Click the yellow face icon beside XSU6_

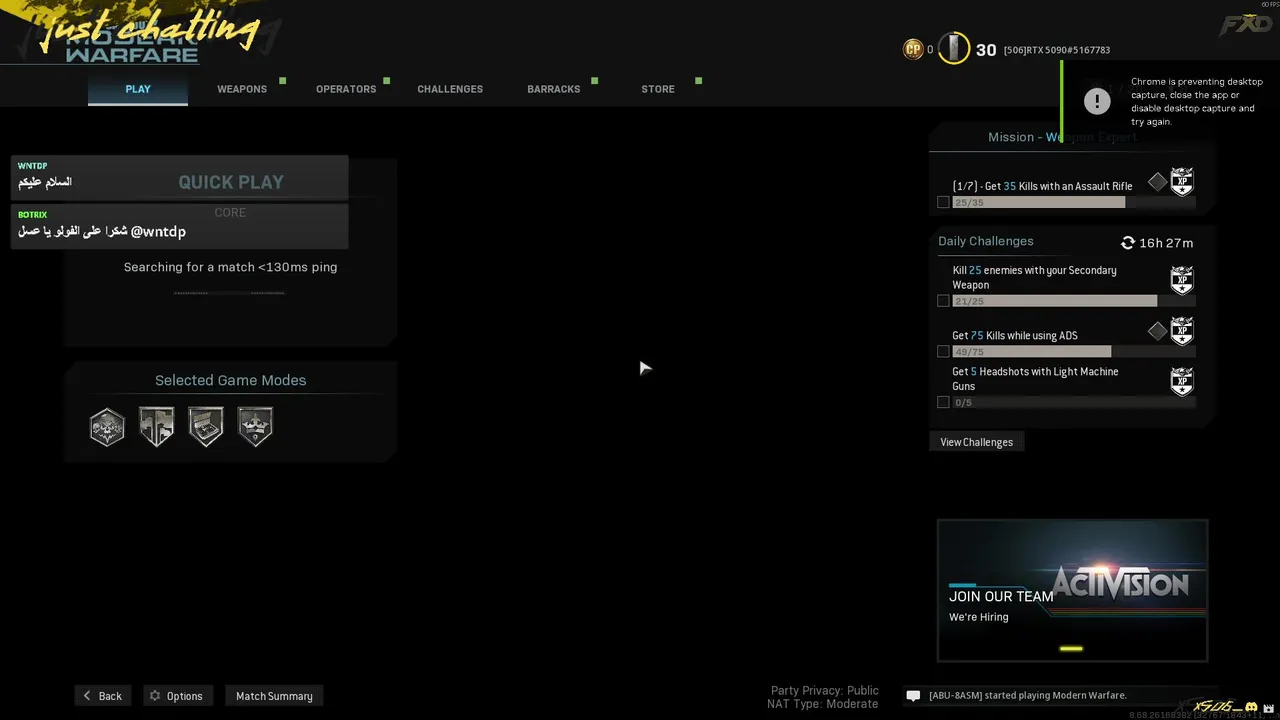(1250, 707)
